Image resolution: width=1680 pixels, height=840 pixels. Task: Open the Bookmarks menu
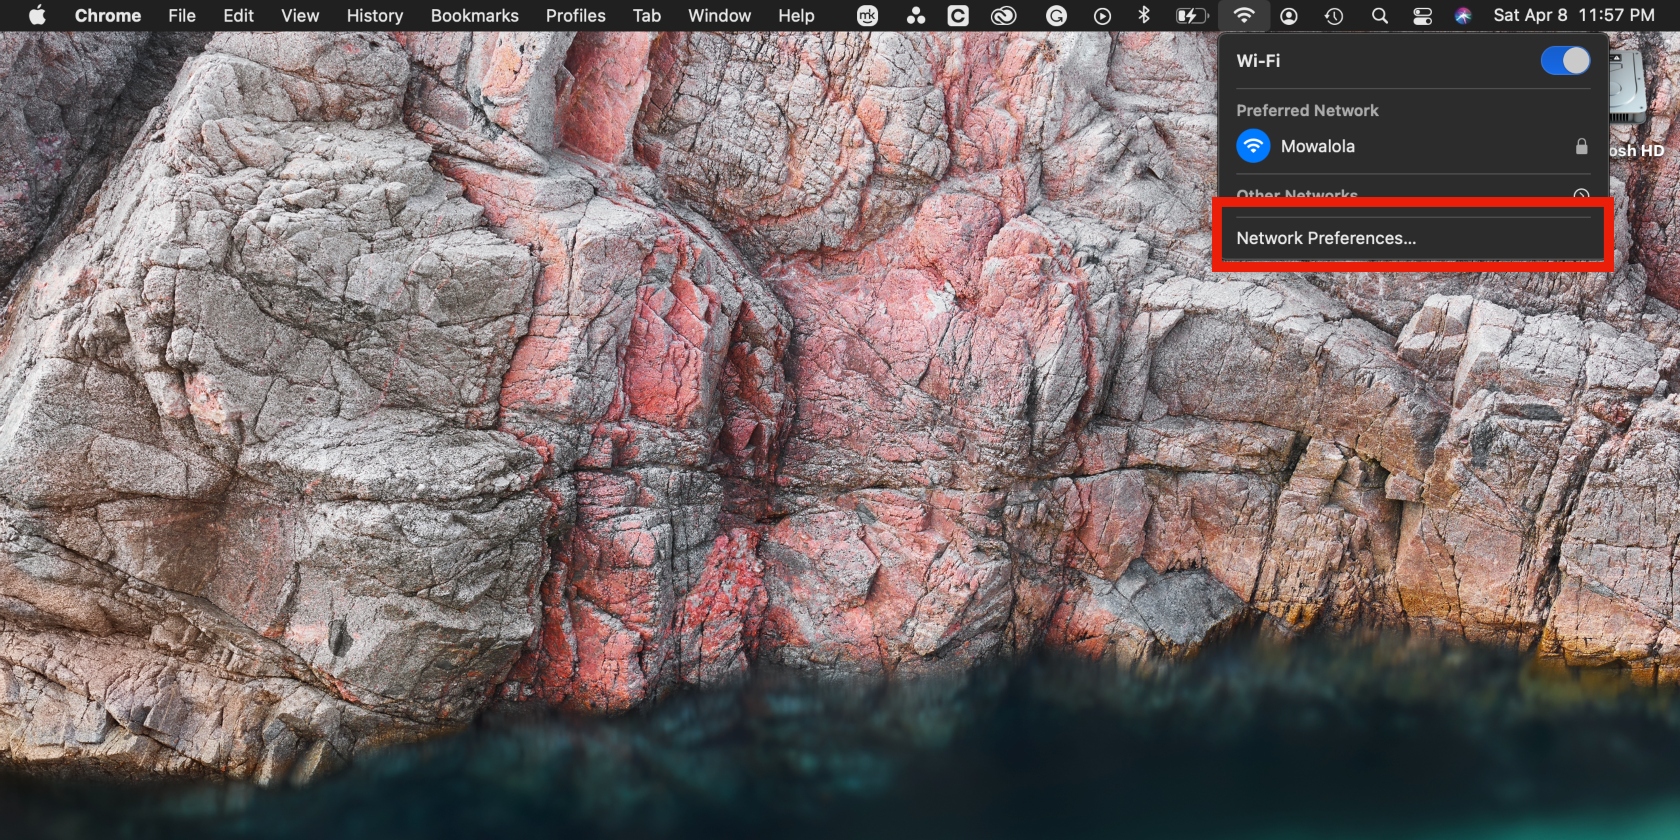click(x=475, y=15)
